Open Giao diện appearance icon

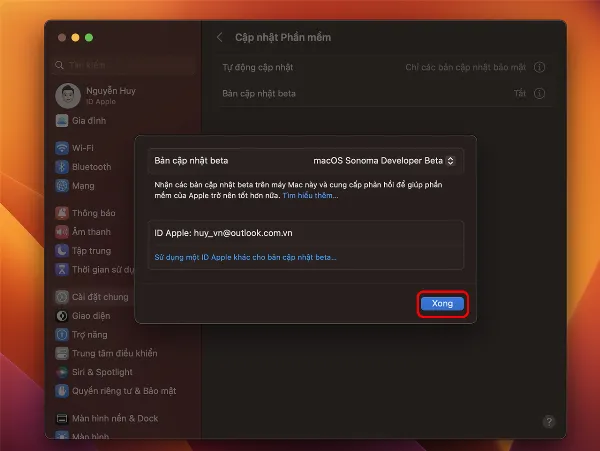click(62, 316)
